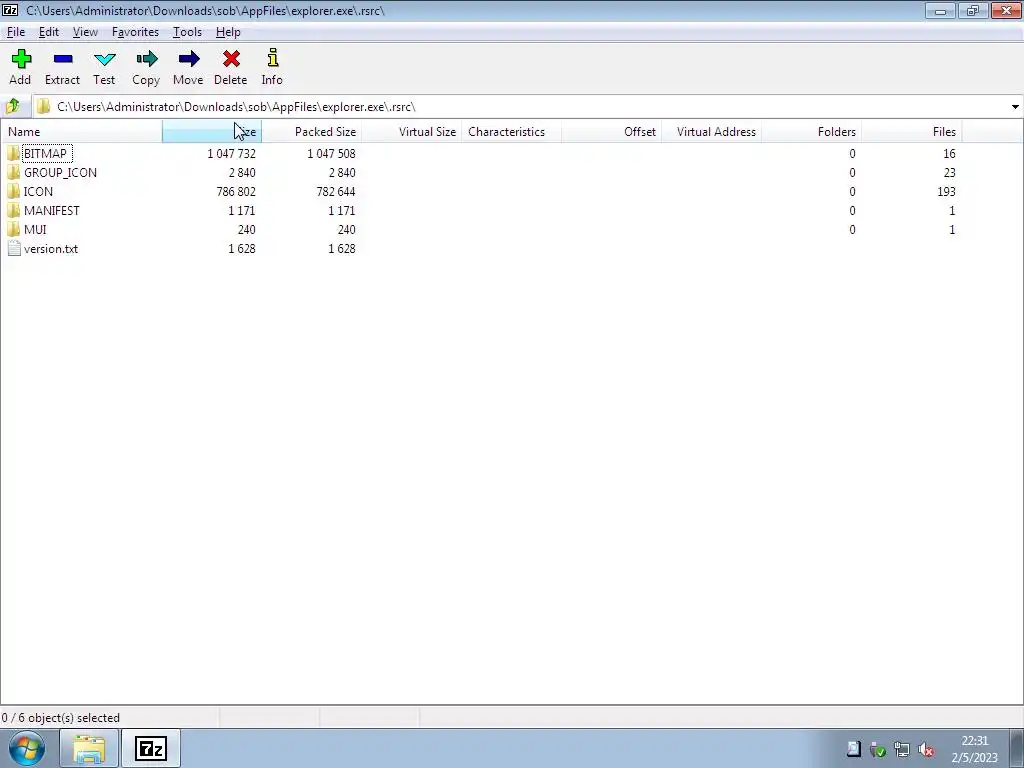
Task: Click MANIFEST size value 1 171
Action: tap(242, 210)
